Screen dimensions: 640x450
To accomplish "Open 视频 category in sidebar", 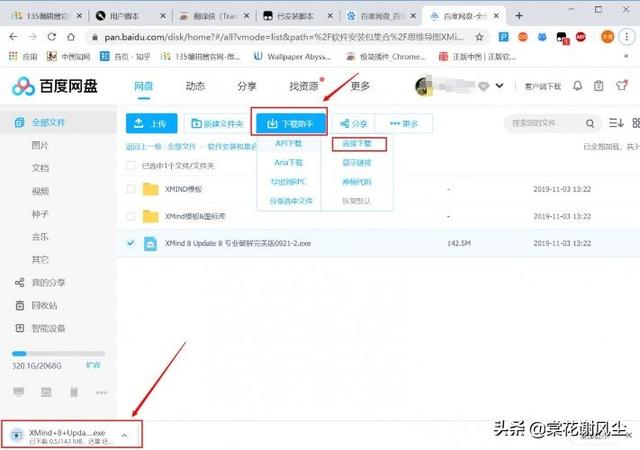I will pos(40,191).
